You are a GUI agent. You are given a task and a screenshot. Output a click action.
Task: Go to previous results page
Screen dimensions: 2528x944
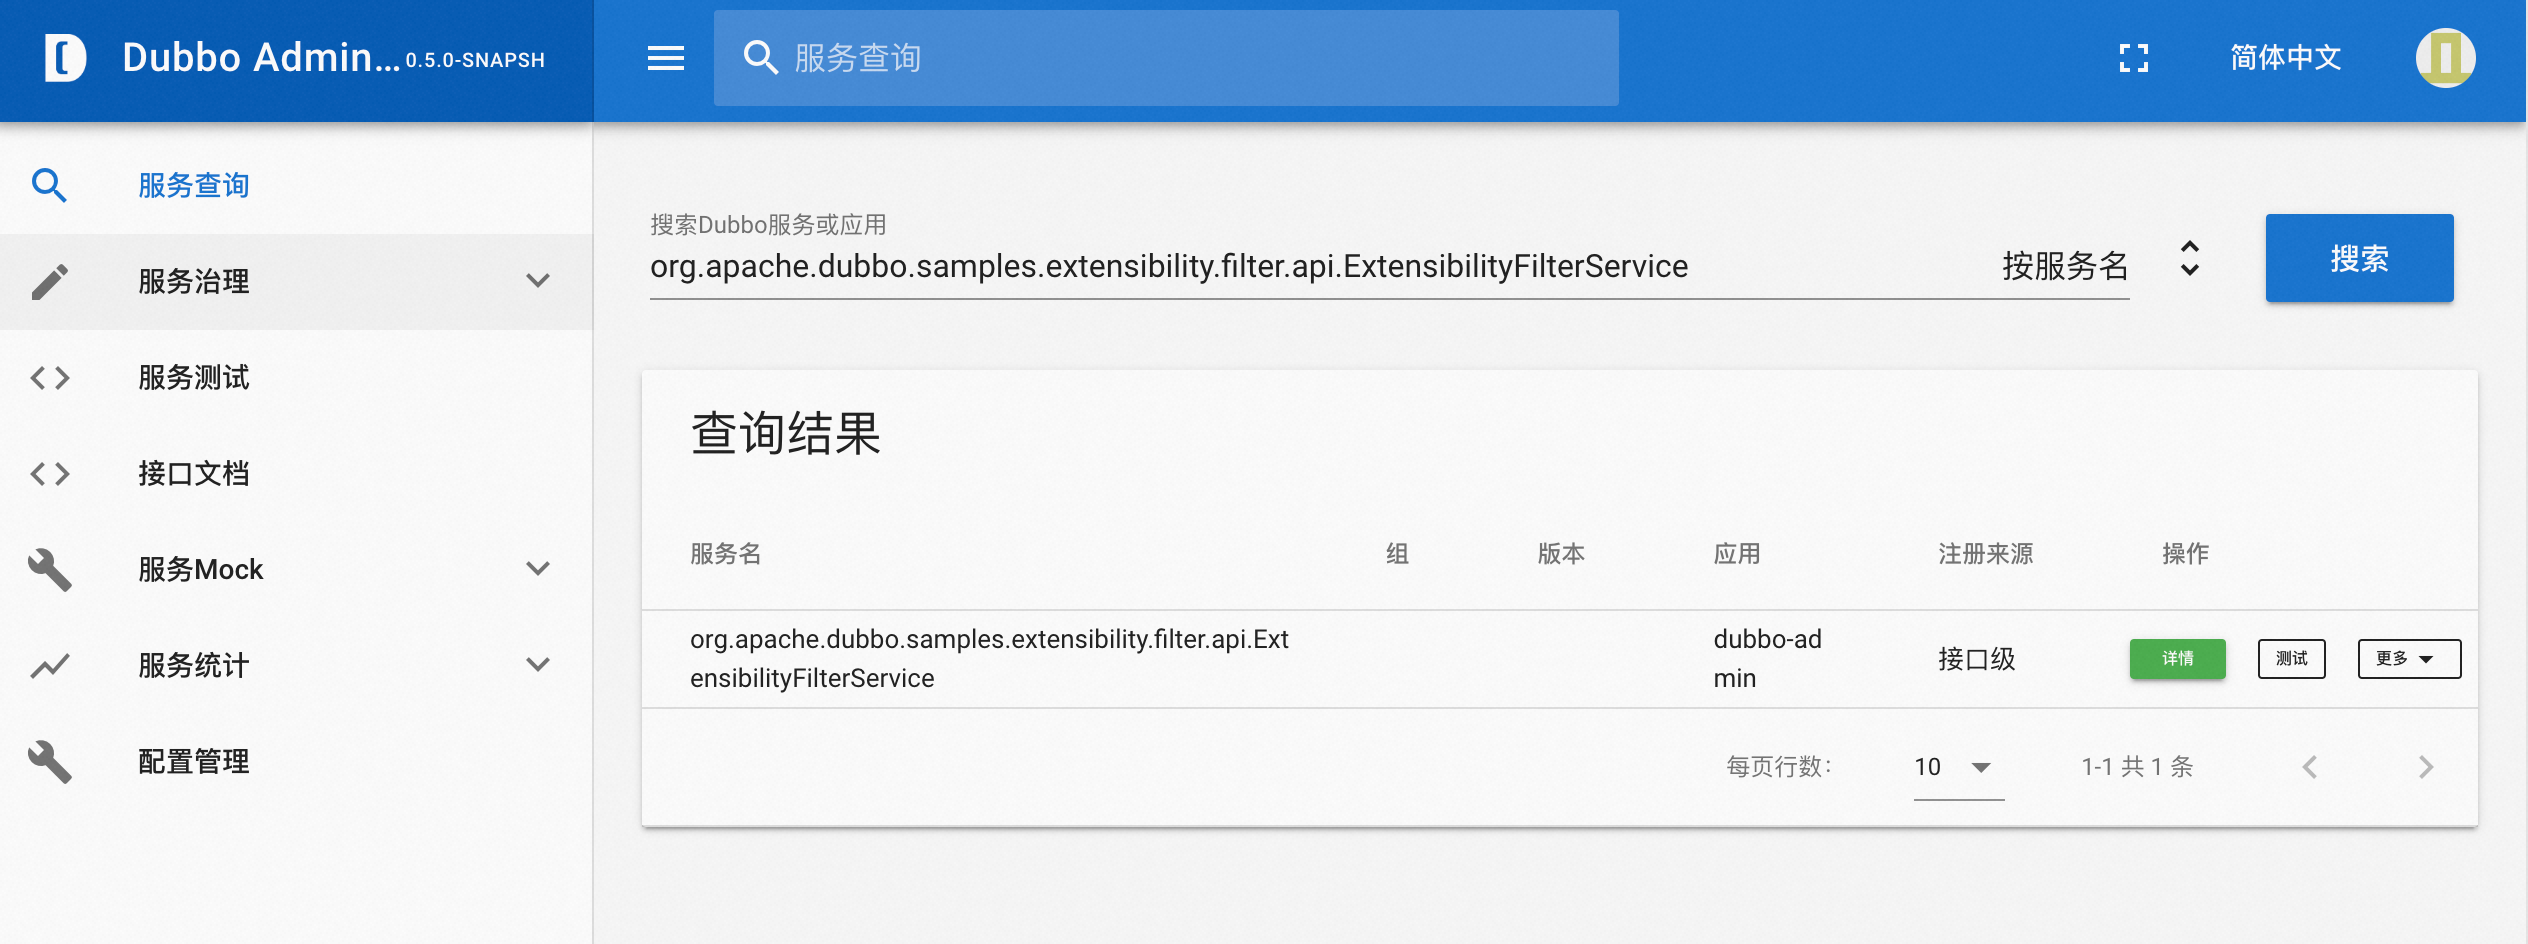(2309, 767)
